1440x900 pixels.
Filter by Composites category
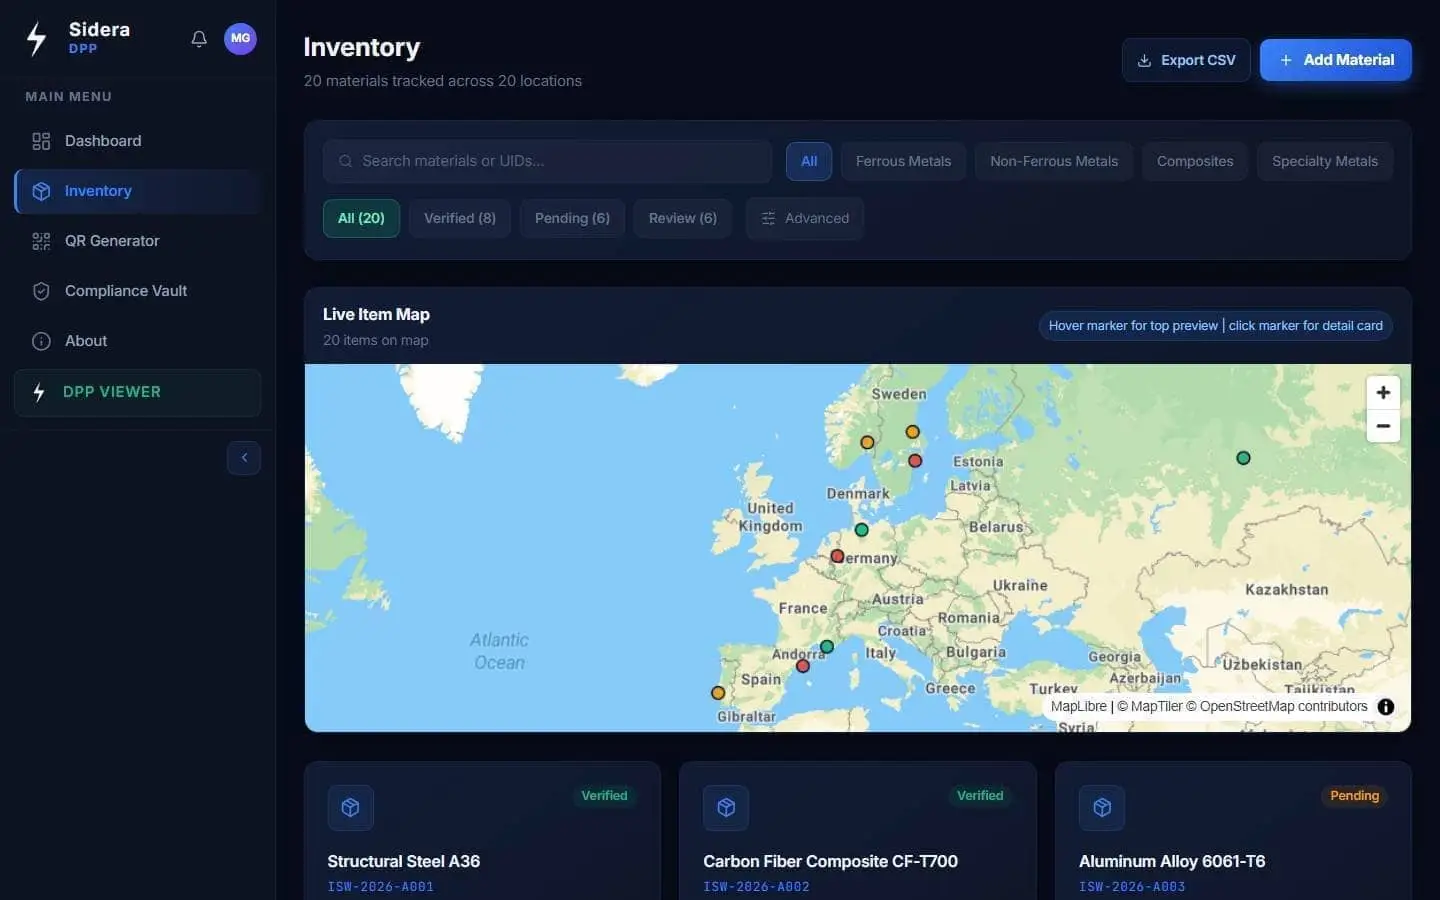coord(1195,161)
